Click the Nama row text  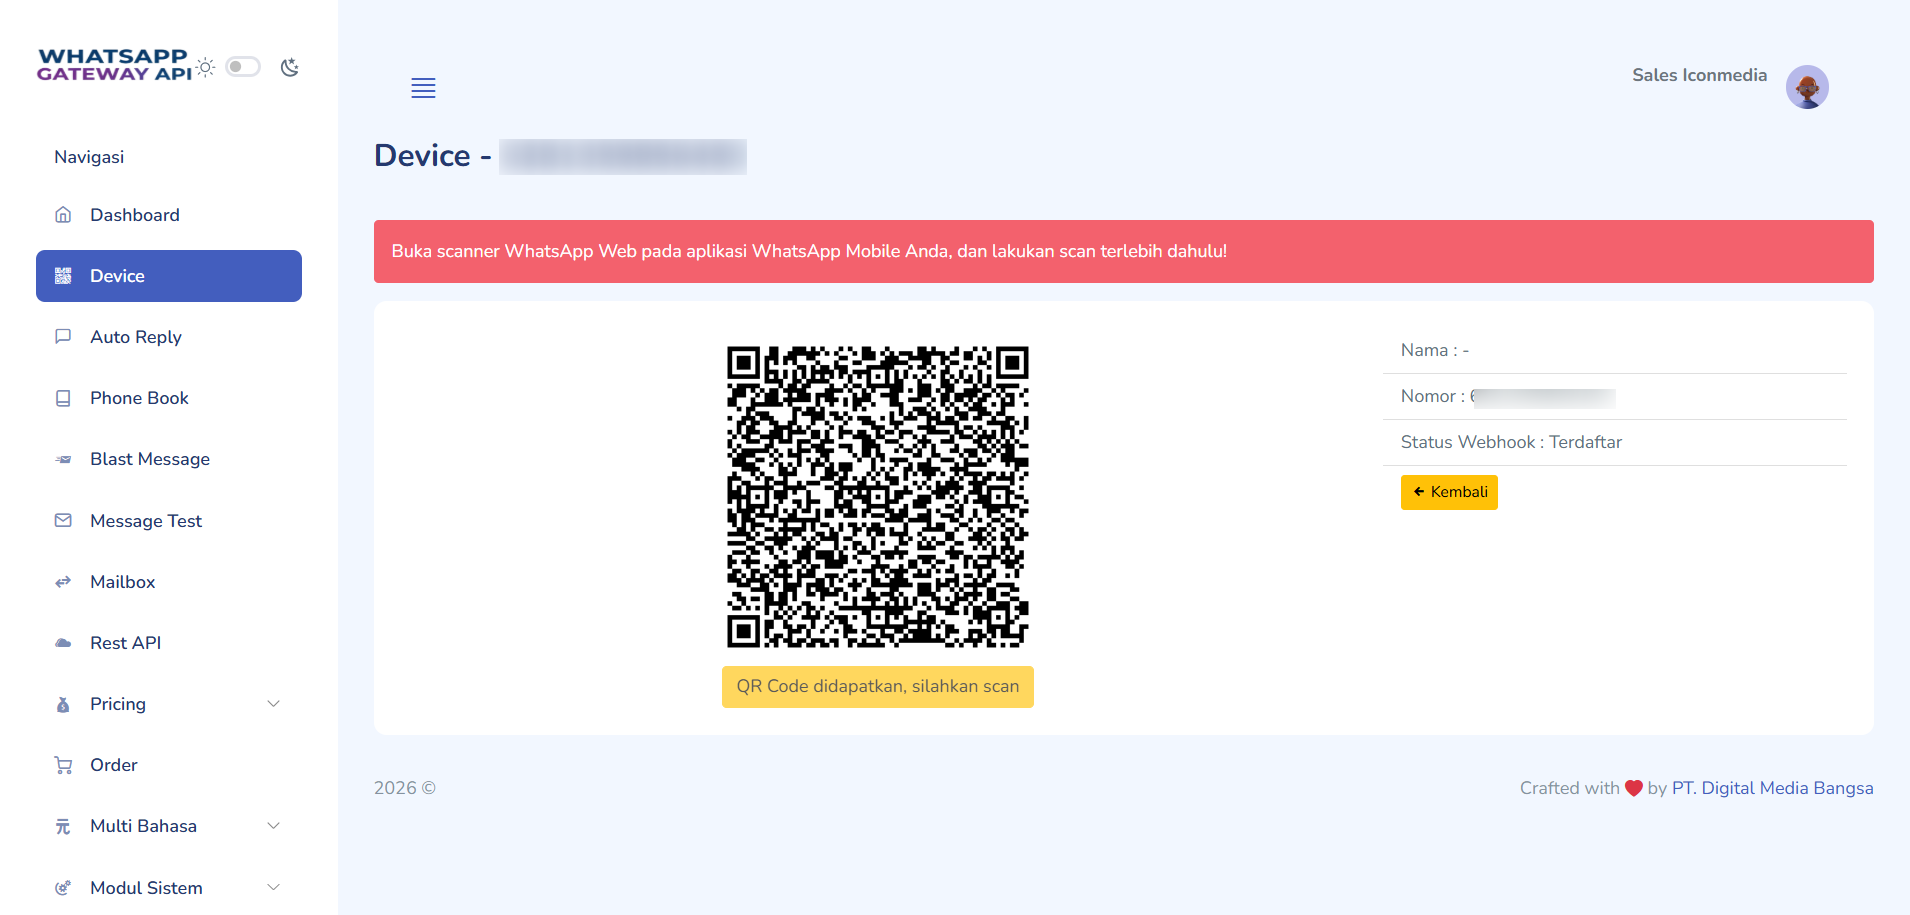pos(1434,350)
